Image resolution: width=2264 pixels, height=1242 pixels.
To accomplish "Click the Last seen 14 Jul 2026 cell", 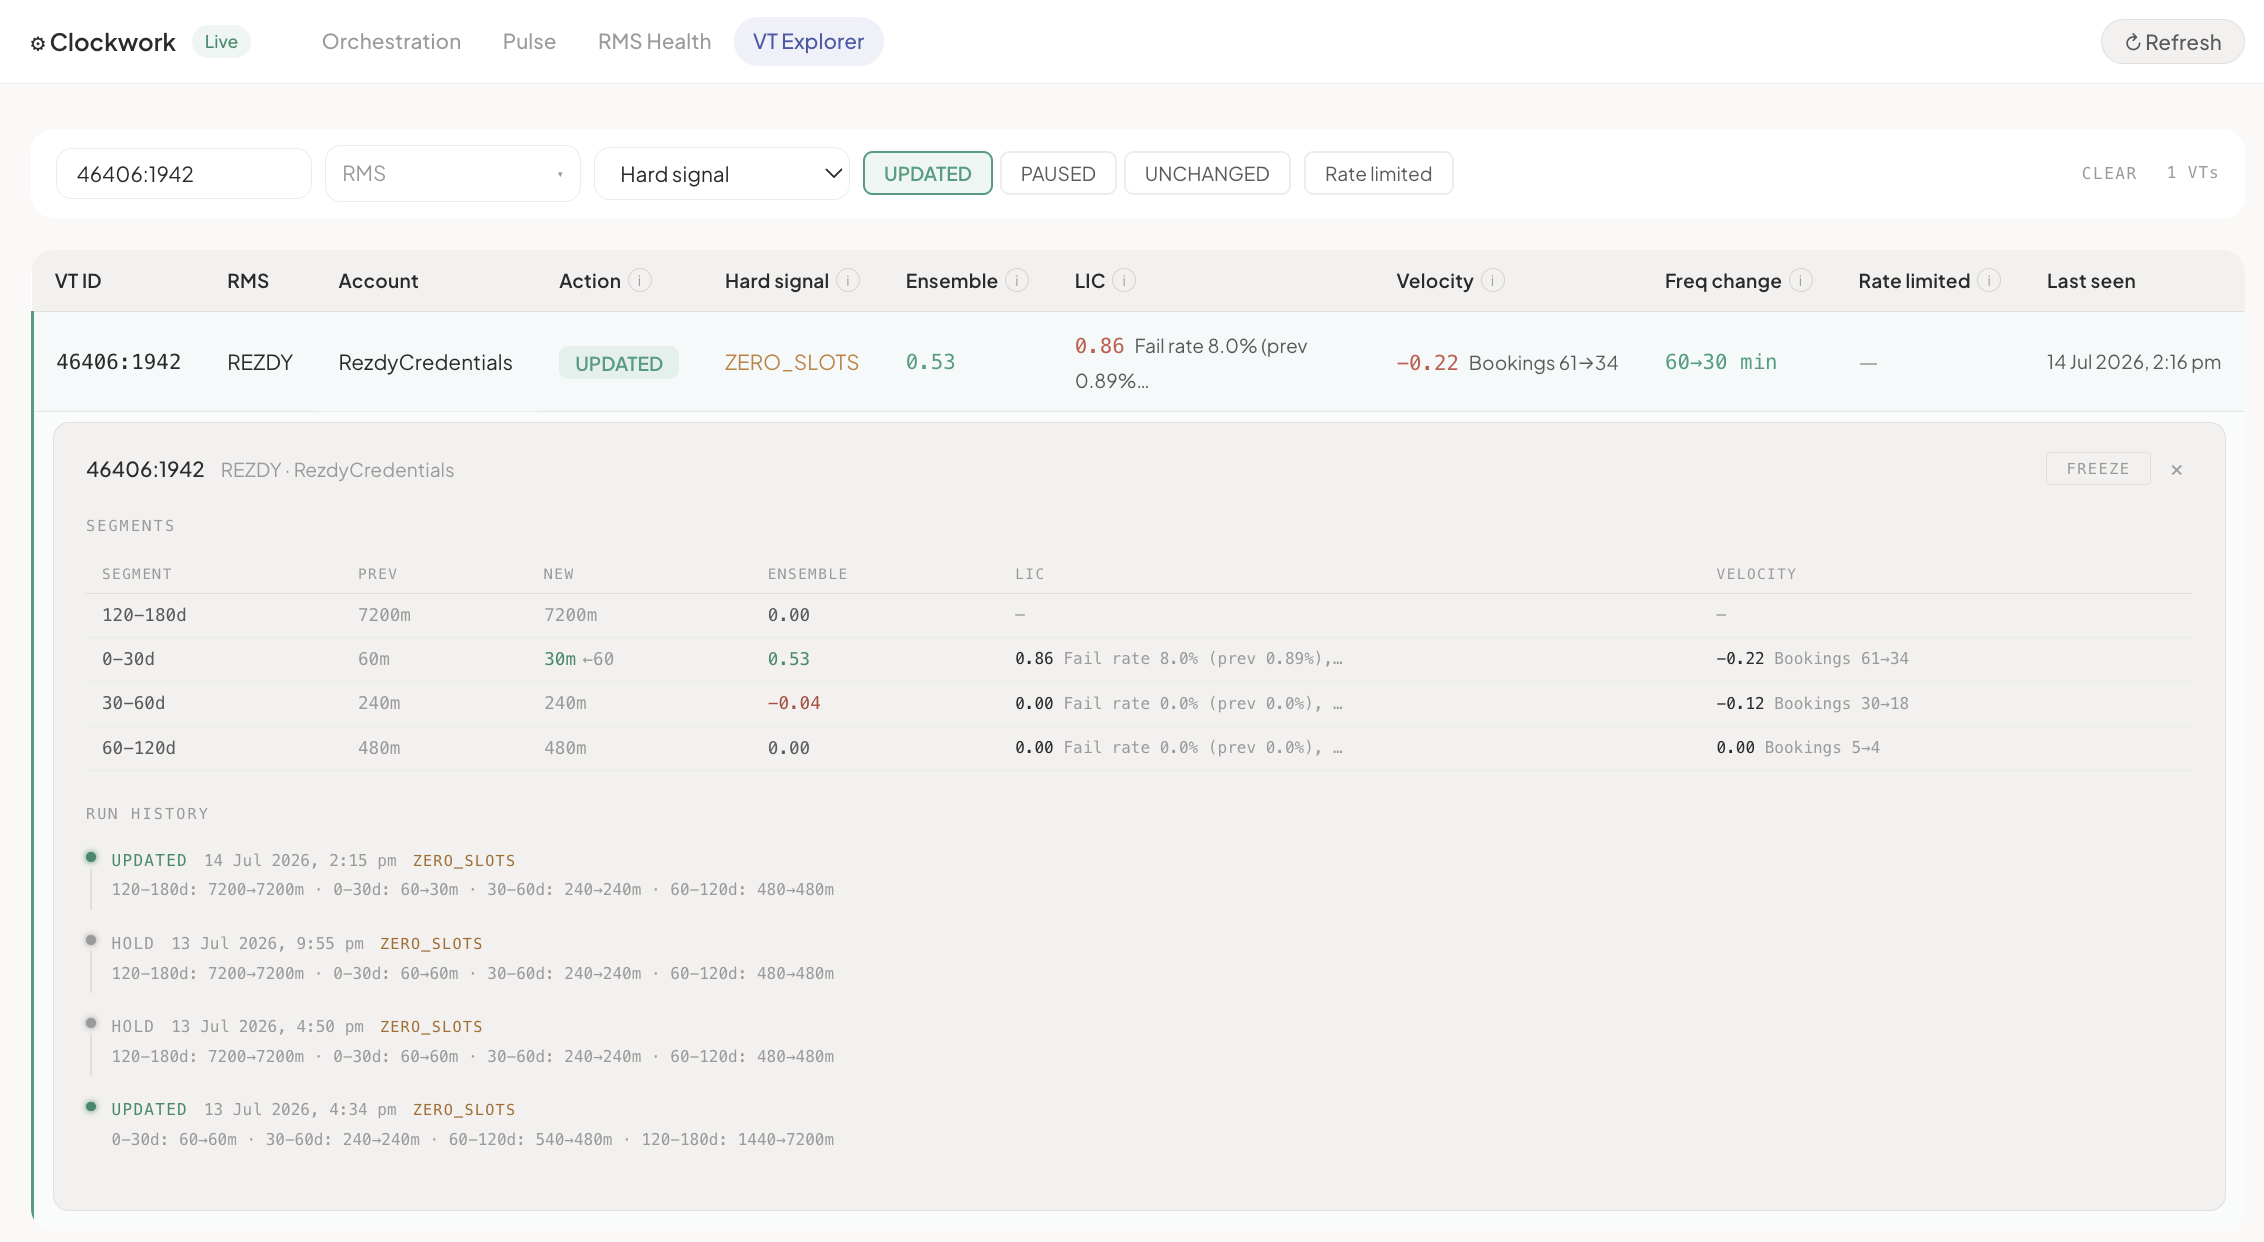I will click(x=2133, y=362).
